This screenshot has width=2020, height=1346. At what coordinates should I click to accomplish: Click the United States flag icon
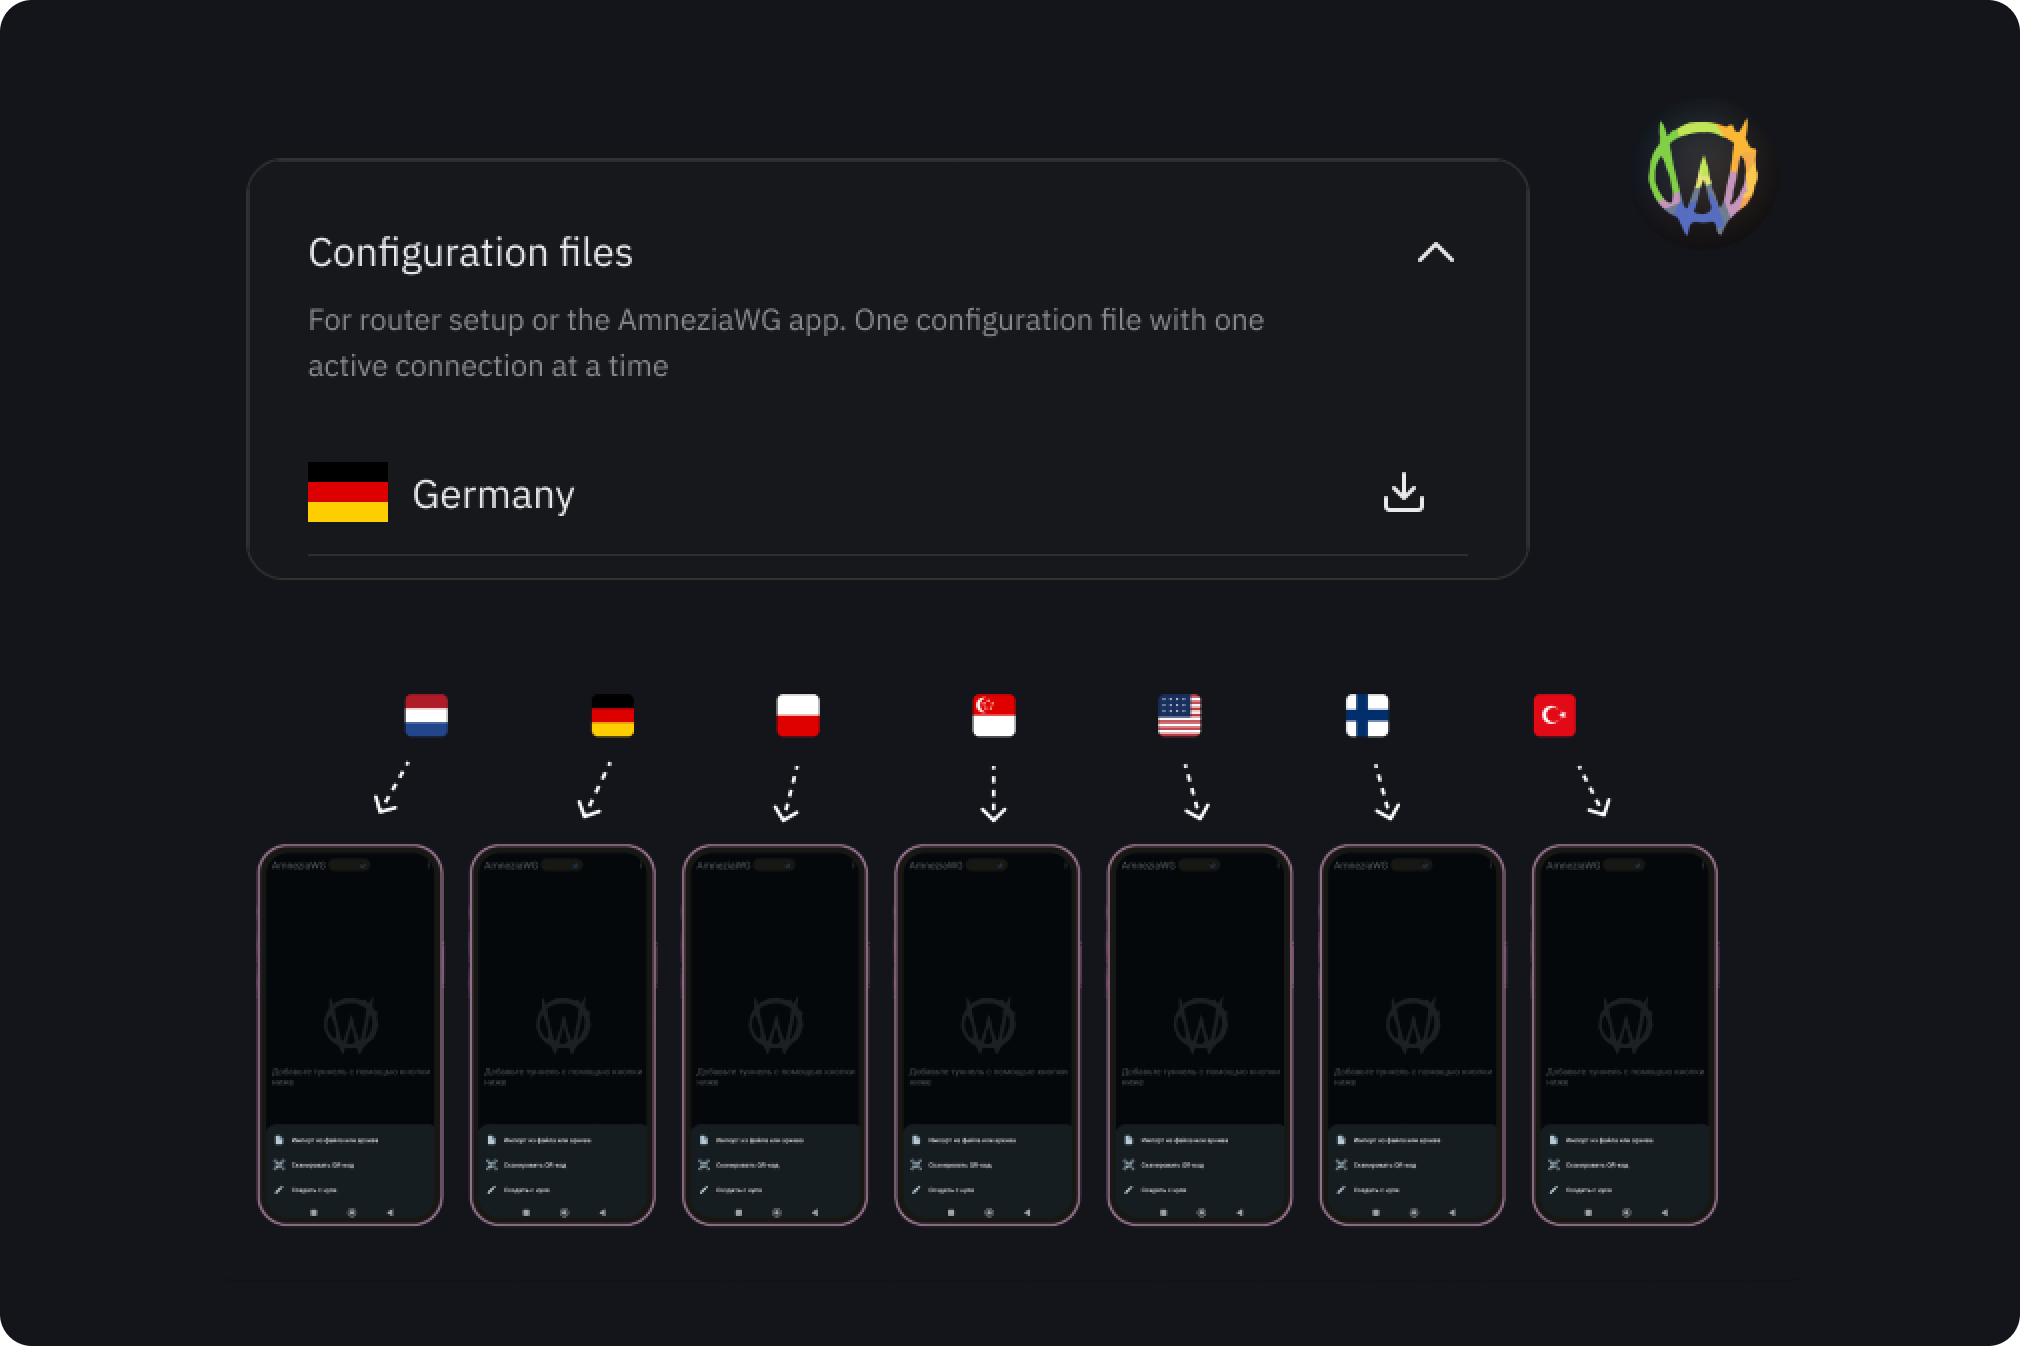pyautogui.click(x=1179, y=715)
